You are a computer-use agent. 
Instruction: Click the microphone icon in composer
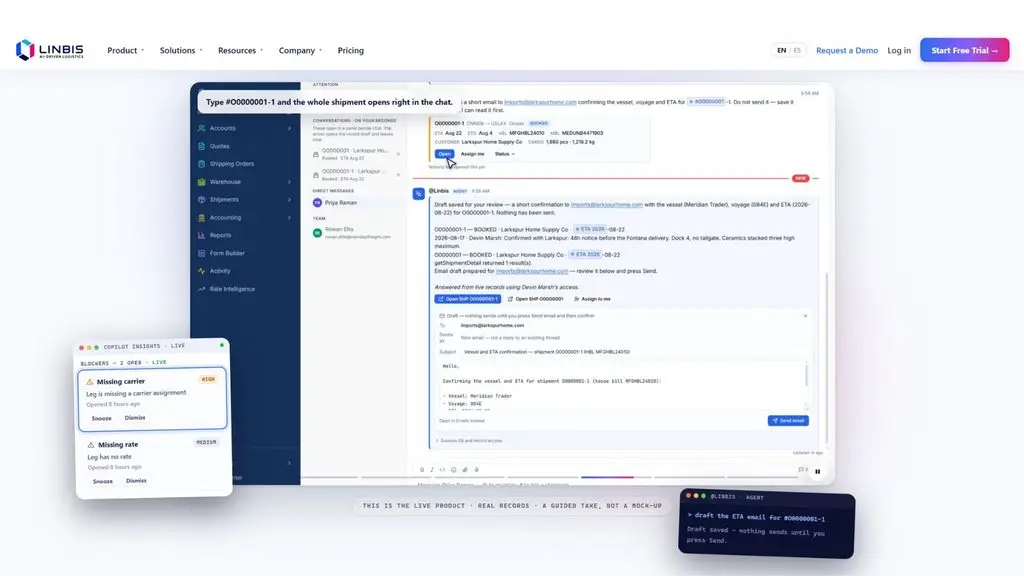477,470
